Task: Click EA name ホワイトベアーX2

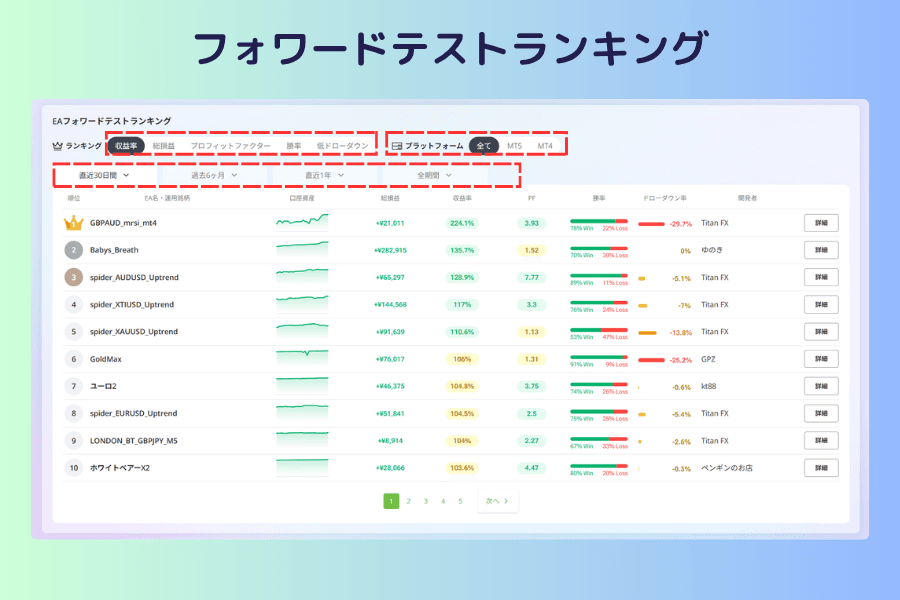Action: coord(120,468)
